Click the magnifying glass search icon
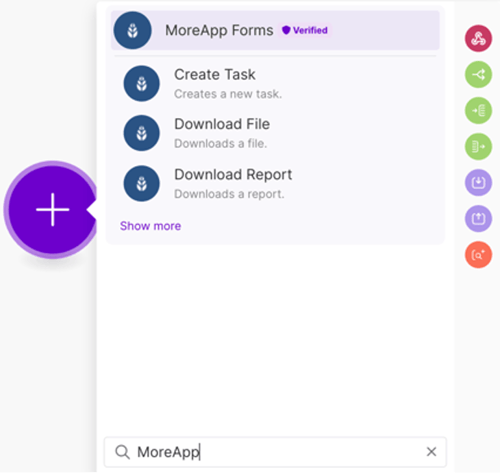The image size is (500, 473). 122,452
